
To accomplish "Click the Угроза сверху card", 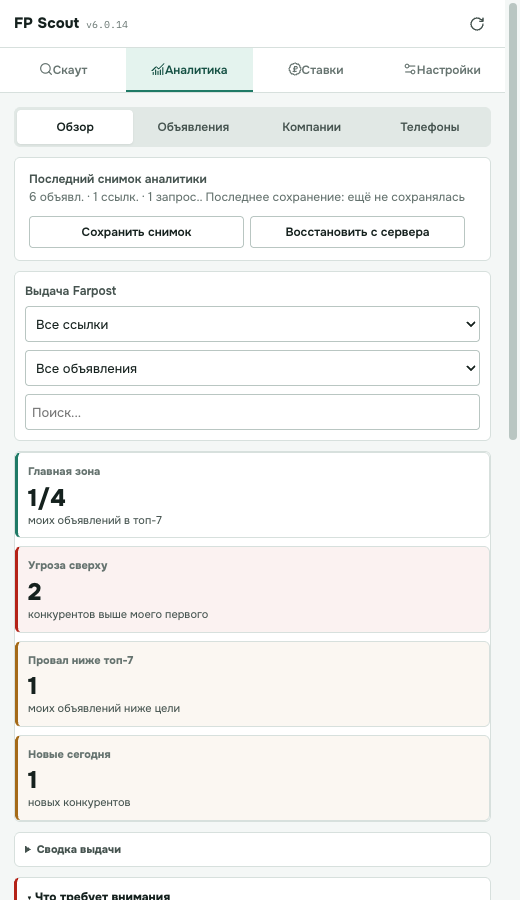I will pyautogui.click(x=253, y=589).
